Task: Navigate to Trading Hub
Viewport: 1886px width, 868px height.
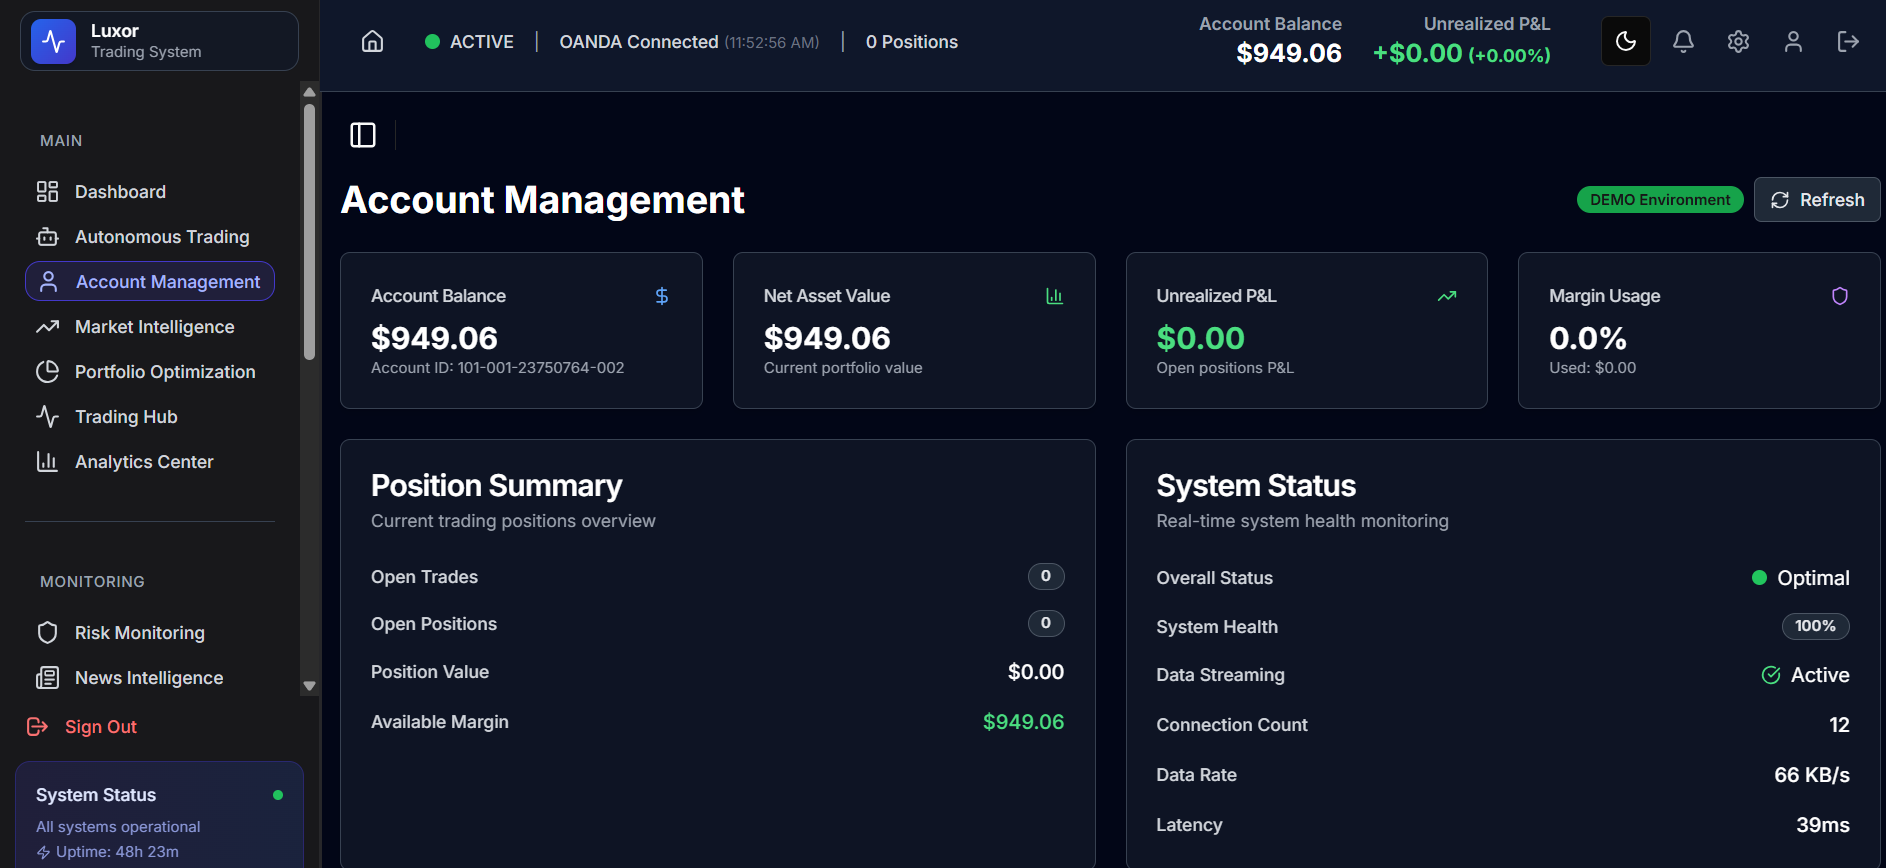Action: (126, 417)
